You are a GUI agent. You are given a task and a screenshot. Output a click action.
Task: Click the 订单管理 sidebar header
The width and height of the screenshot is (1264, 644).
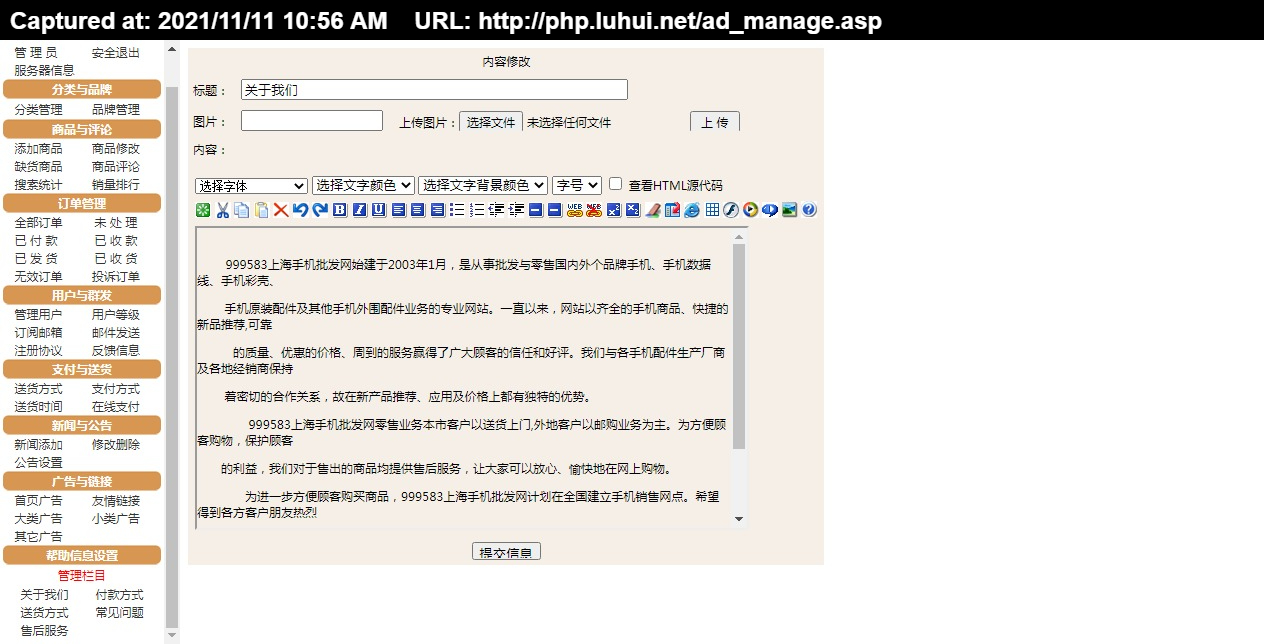pyautogui.click(x=82, y=203)
